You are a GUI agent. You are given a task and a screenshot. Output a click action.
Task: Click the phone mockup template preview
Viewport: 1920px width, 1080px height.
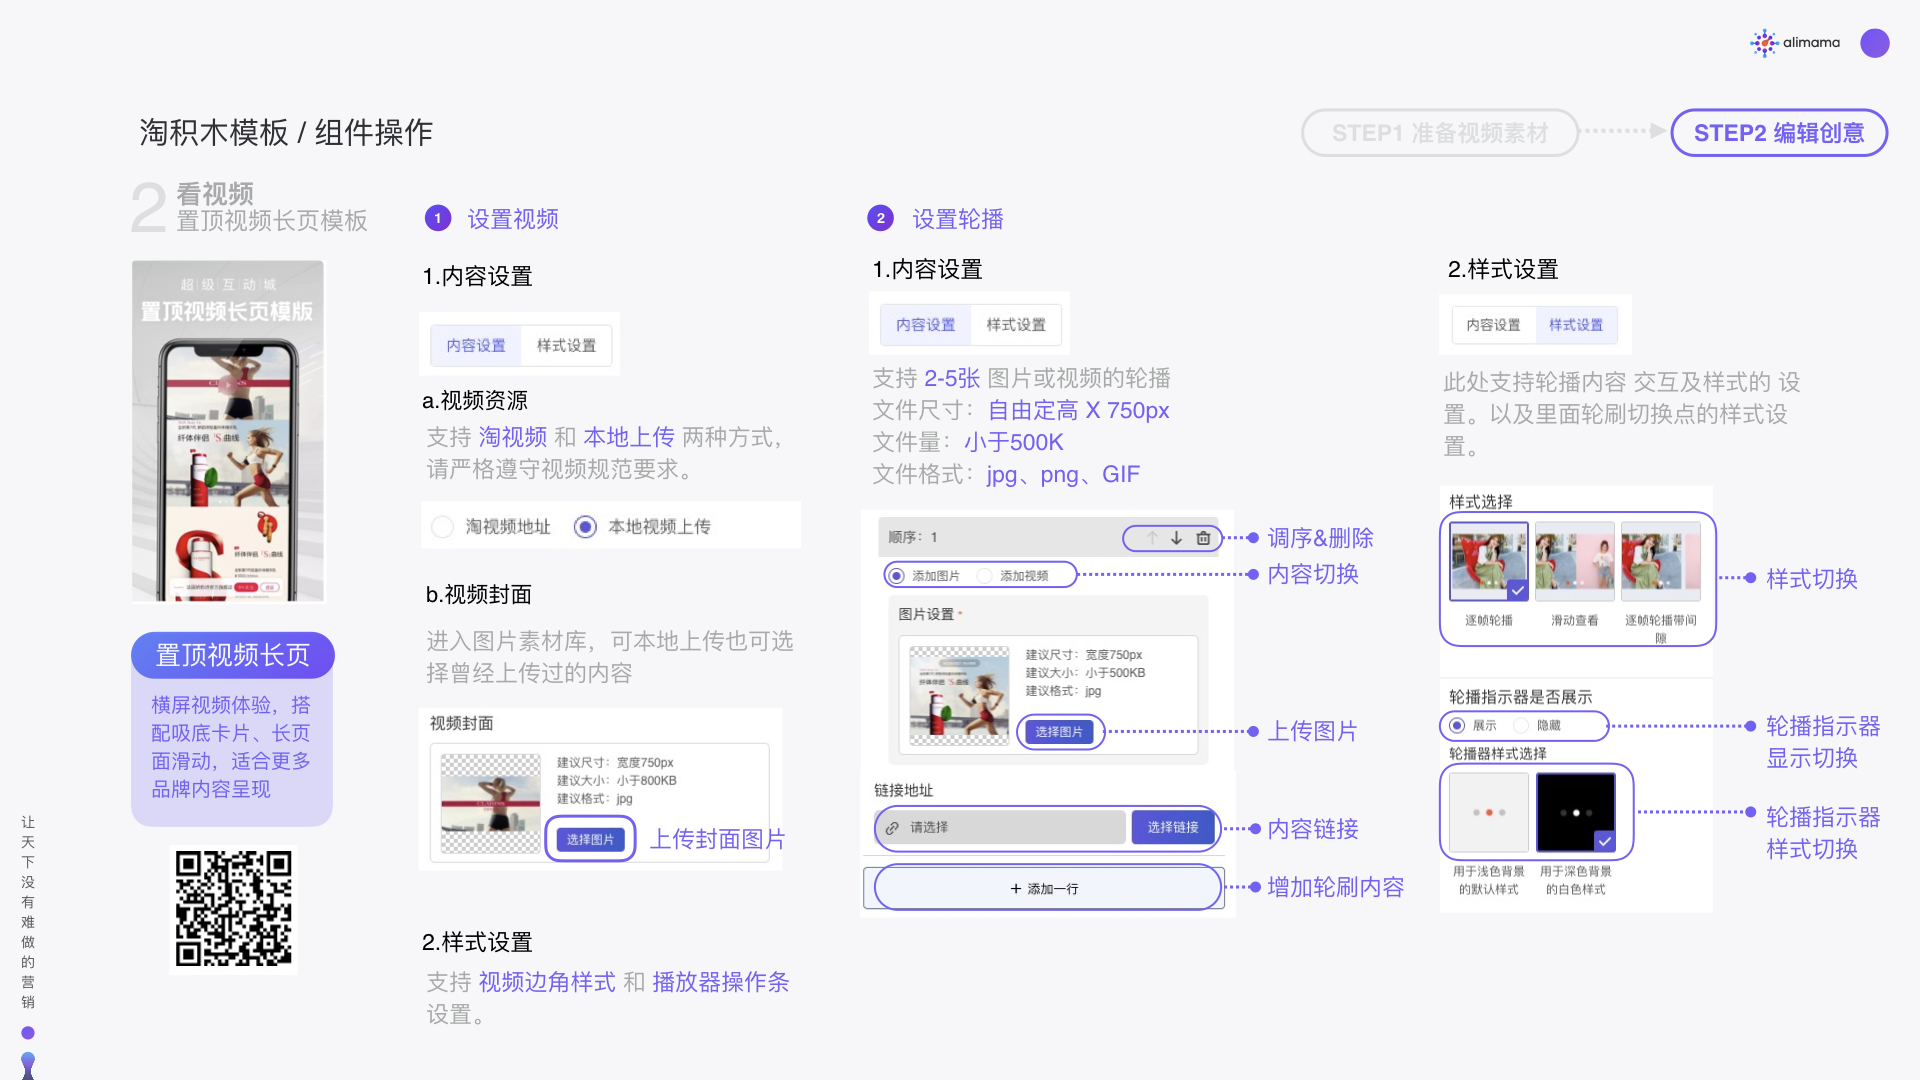click(228, 431)
